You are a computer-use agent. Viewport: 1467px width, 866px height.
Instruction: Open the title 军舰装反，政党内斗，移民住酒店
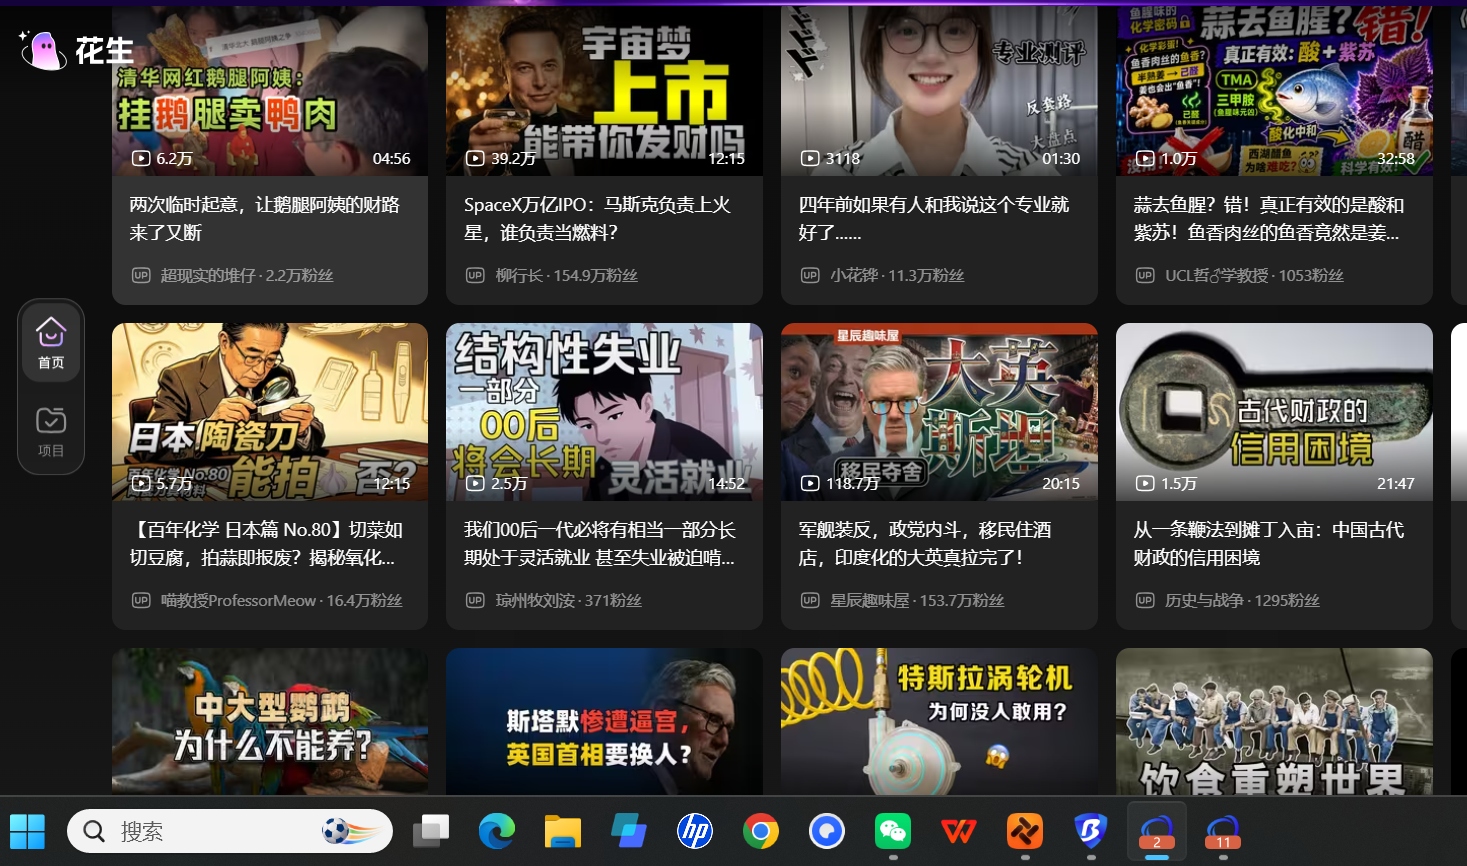tap(925, 543)
